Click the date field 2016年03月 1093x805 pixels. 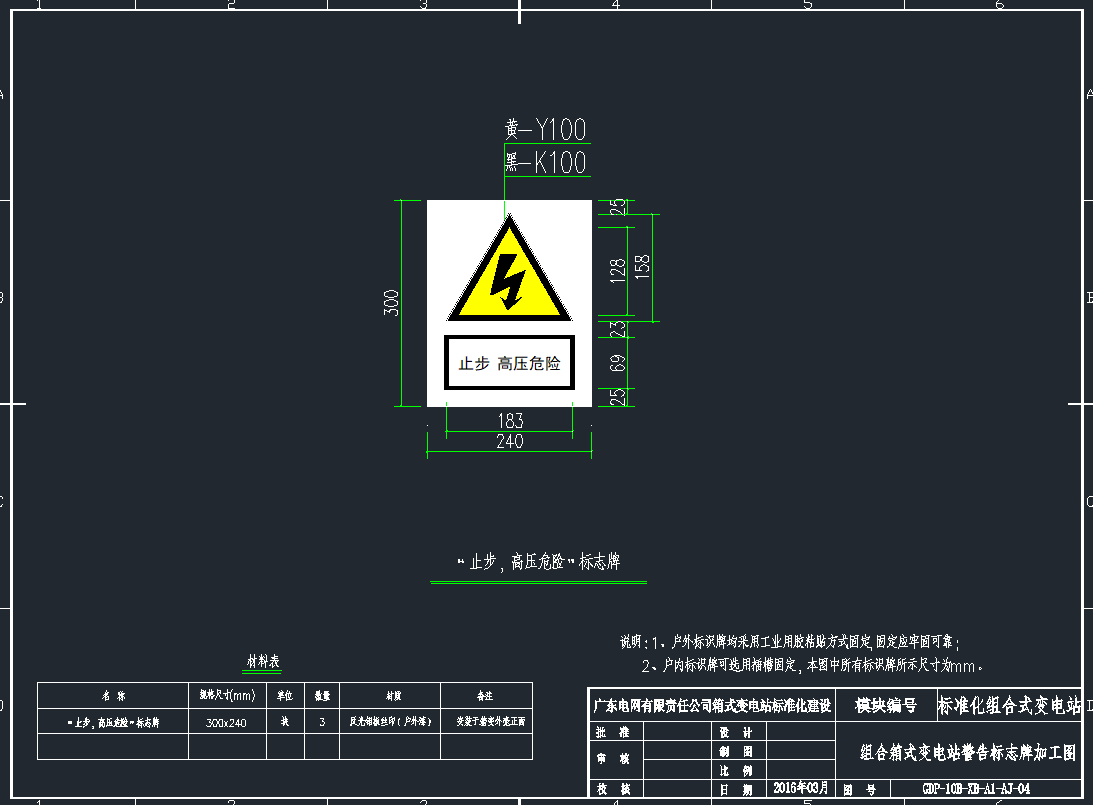tap(800, 788)
